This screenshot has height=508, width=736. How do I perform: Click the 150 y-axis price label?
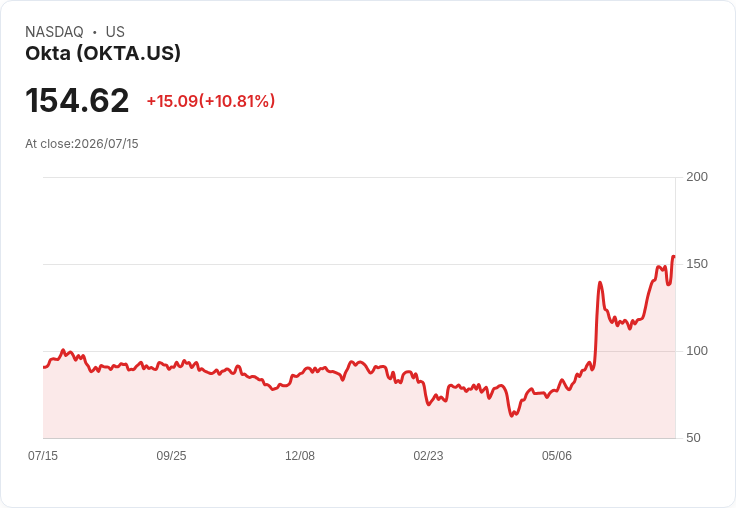697,264
